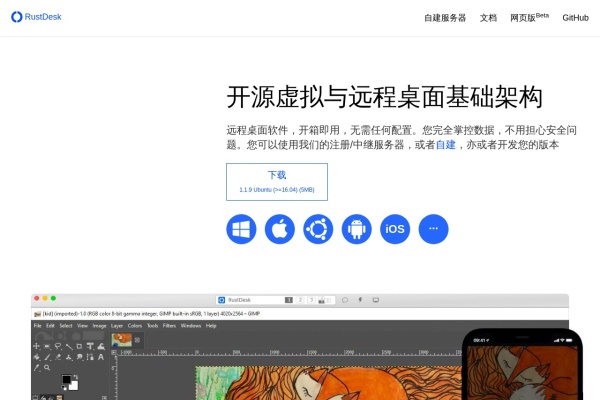Select the Windows download icon
The height and width of the screenshot is (400, 600).
pos(241,229)
